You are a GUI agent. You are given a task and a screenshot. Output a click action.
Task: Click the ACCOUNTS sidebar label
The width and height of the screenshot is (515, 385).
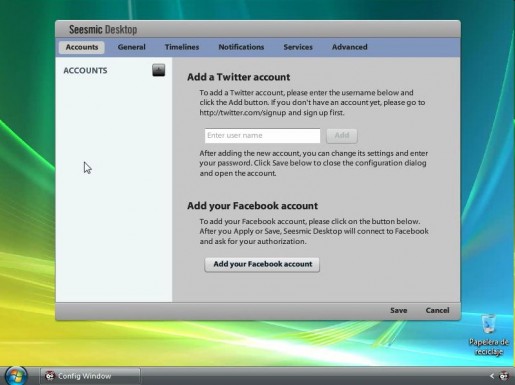coord(85,71)
